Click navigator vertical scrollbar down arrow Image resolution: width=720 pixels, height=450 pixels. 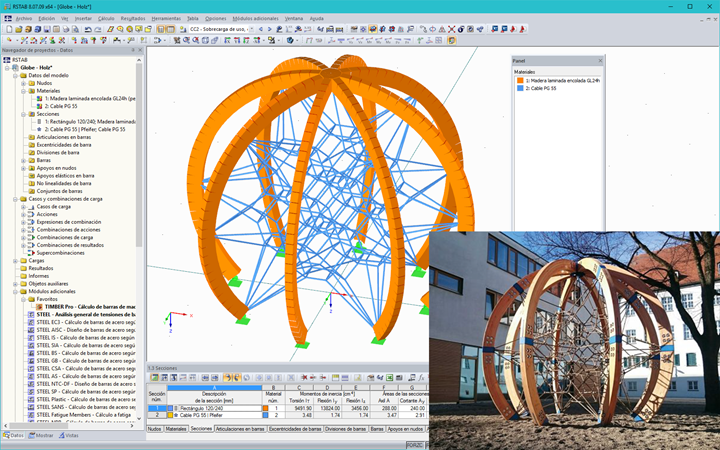[139, 419]
